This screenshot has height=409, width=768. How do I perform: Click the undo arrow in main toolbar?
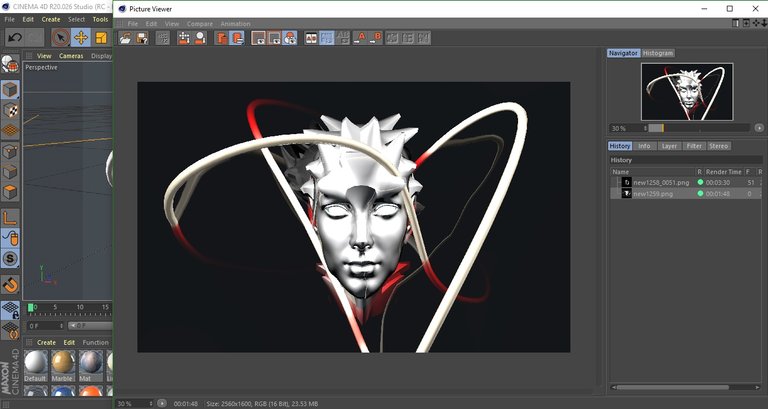click(x=15, y=37)
